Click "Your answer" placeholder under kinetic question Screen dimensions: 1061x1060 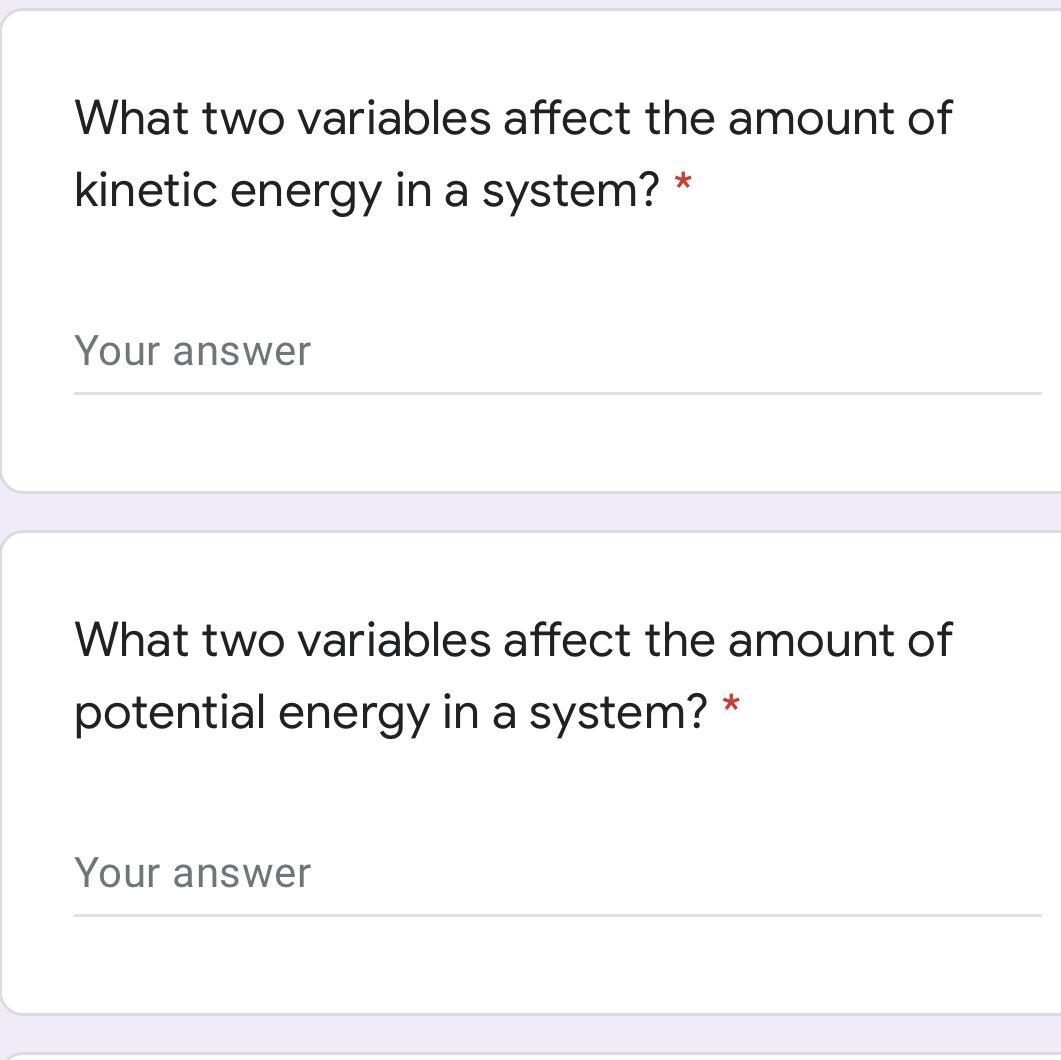pos(192,352)
